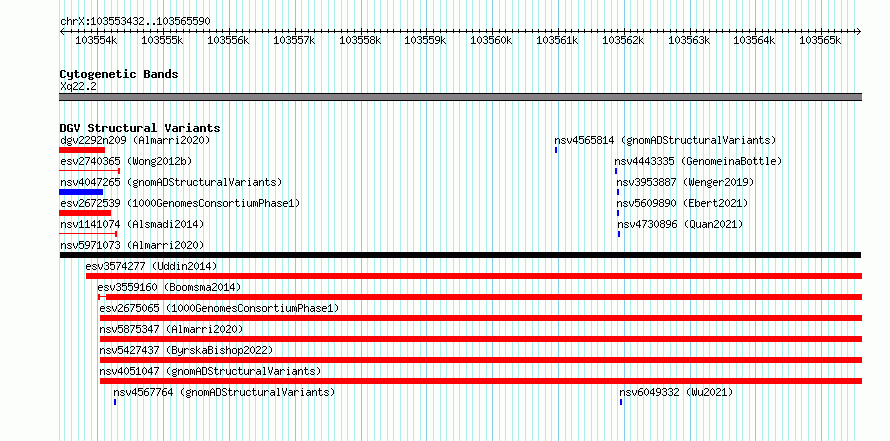Image resolution: width=890 pixels, height=441 pixels.
Task: Click the 103557k ruler position
Action: 294,40
